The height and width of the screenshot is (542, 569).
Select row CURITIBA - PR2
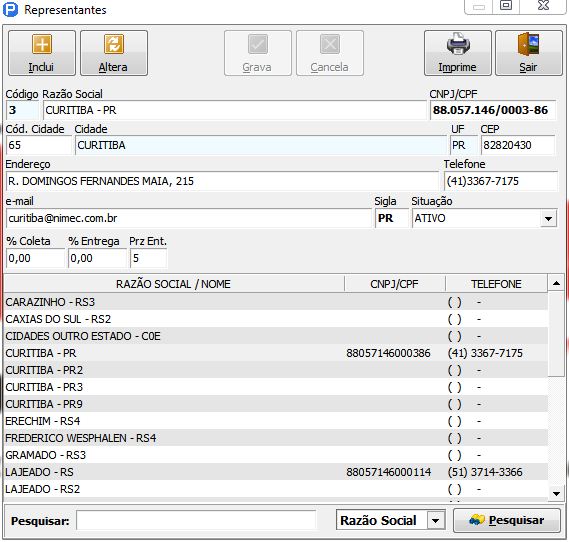(x=275, y=370)
